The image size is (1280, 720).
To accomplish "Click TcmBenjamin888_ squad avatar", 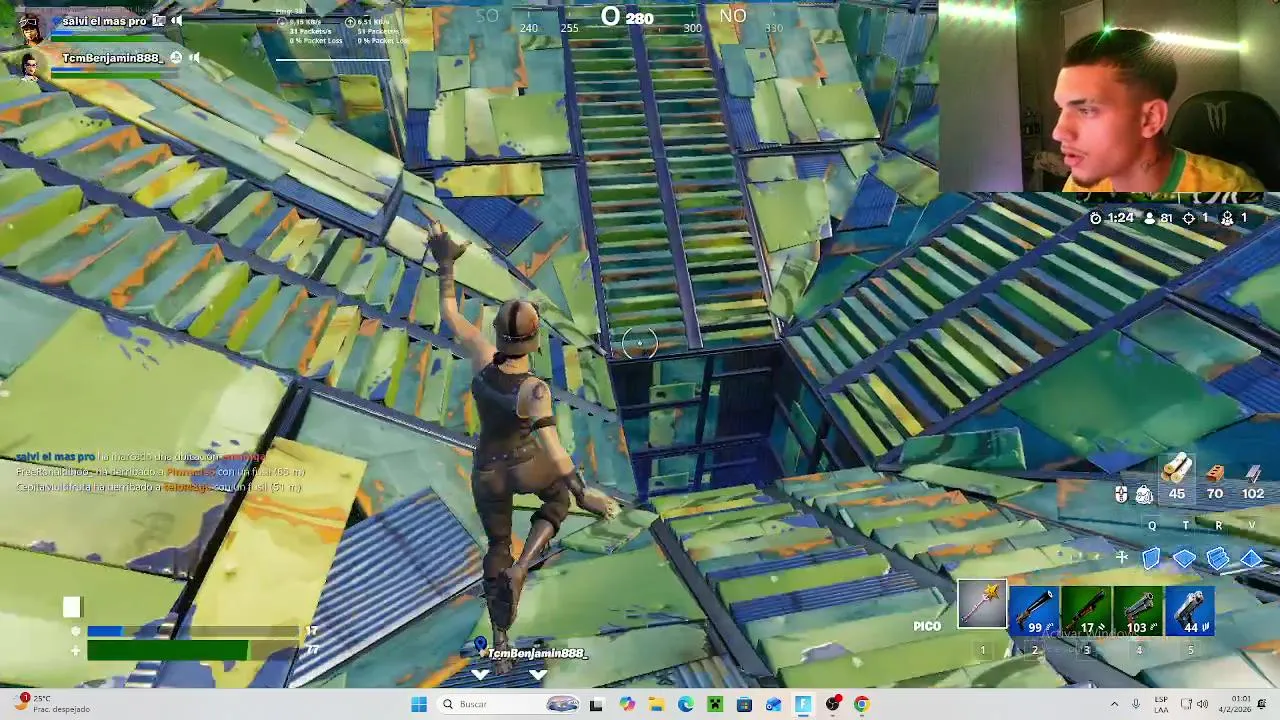I will (31, 65).
